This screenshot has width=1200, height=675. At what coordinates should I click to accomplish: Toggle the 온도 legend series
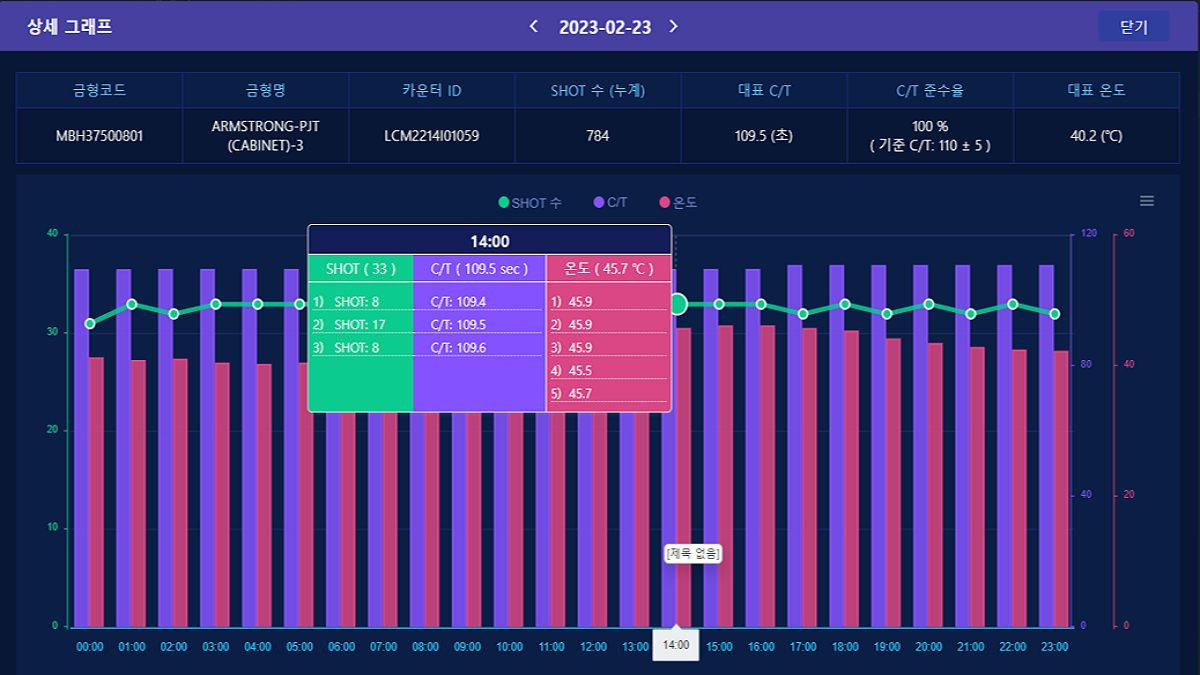pos(677,203)
